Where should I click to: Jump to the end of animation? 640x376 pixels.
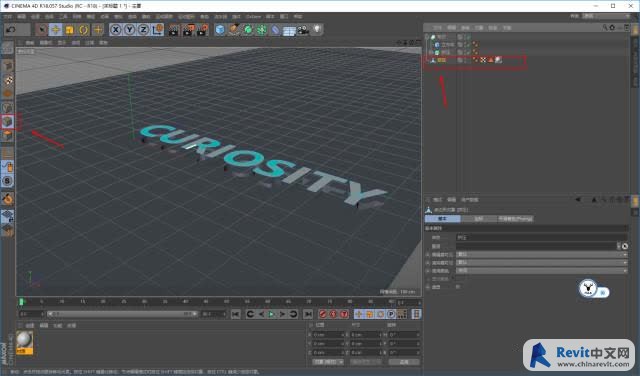pos(308,314)
